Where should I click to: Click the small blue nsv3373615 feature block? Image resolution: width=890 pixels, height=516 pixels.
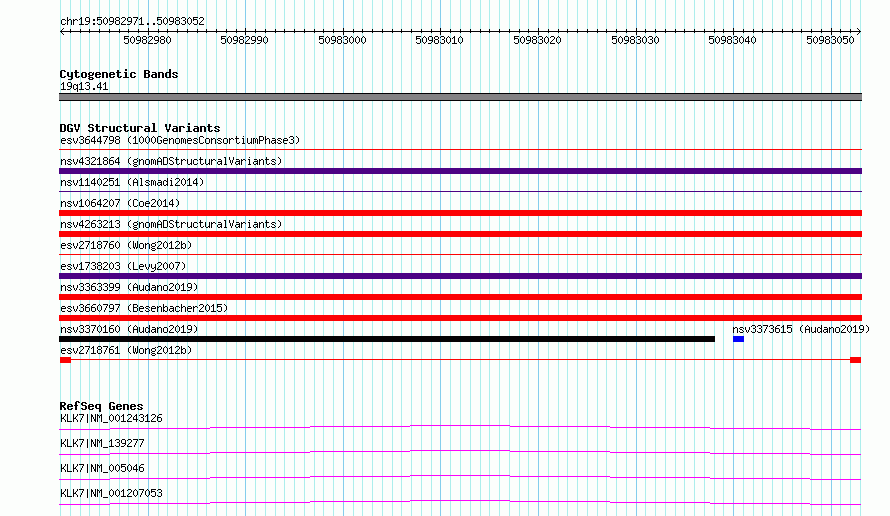[738, 339]
